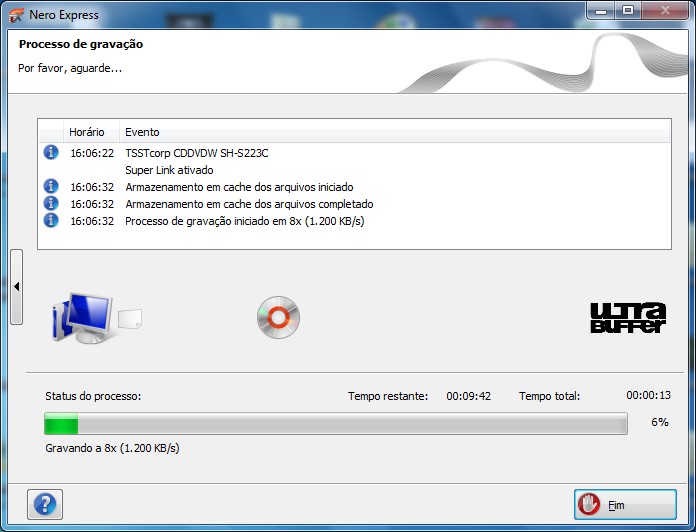Click the Evento column header
Screen dimensions: 696x532
142,132
